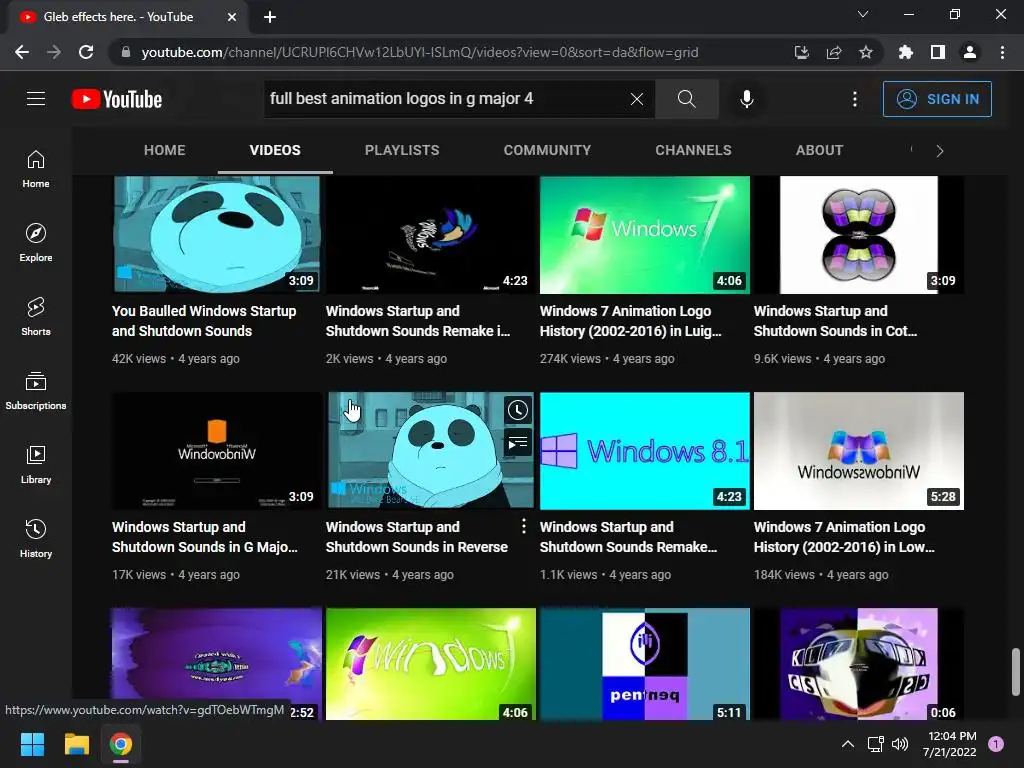This screenshot has height=768, width=1024.
Task: Open Chrome extensions puzzle icon
Action: click(905, 52)
